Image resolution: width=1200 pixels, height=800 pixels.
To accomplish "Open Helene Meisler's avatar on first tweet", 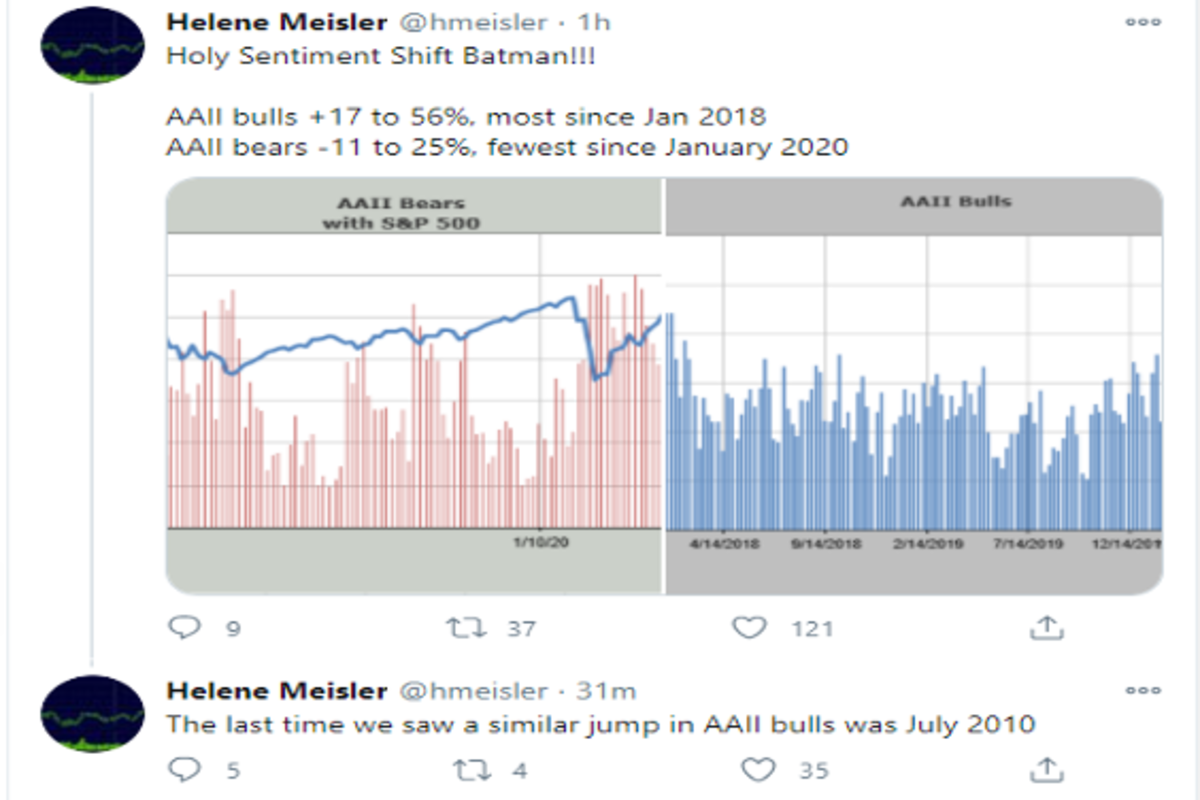I will [92, 50].
